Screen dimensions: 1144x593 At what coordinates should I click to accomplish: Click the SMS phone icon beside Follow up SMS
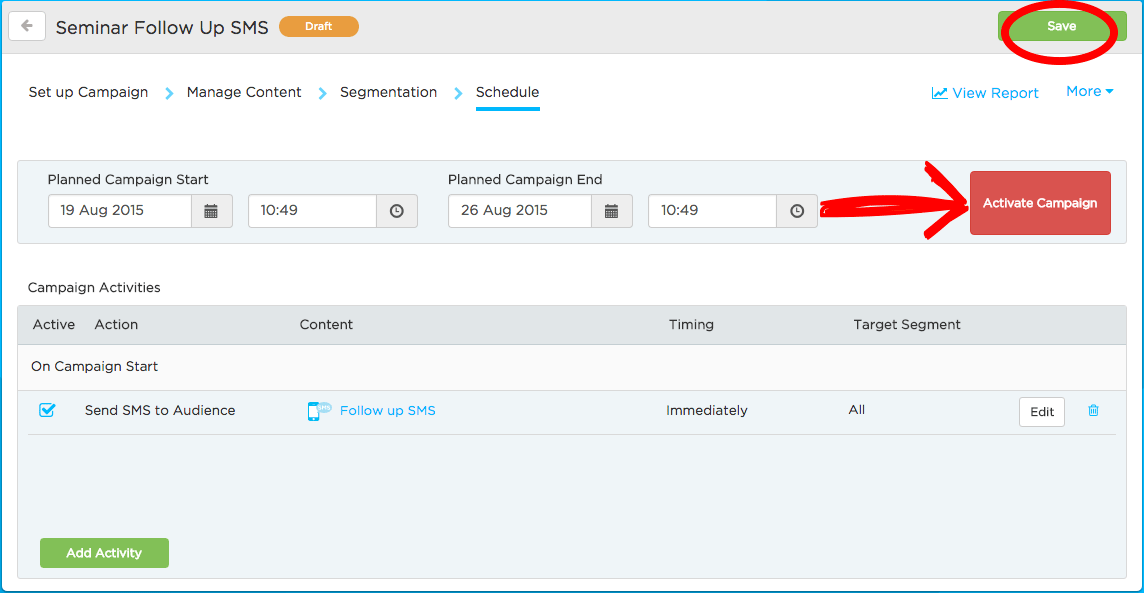[319, 411]
